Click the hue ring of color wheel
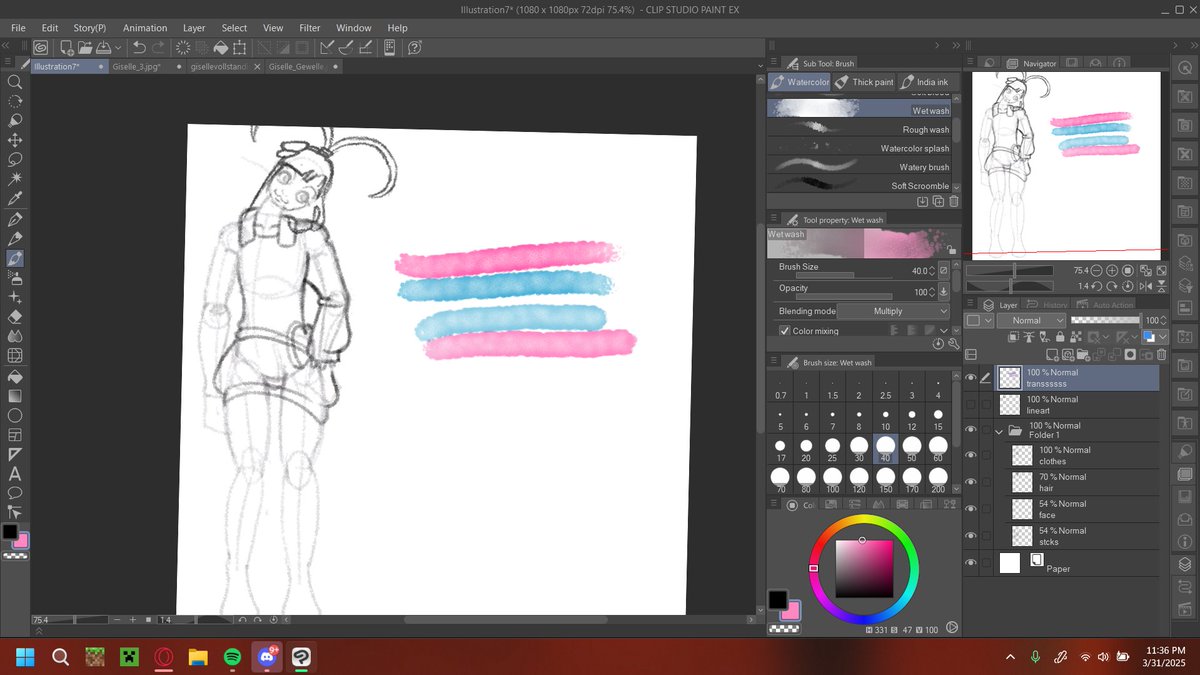 coord(862,520)
